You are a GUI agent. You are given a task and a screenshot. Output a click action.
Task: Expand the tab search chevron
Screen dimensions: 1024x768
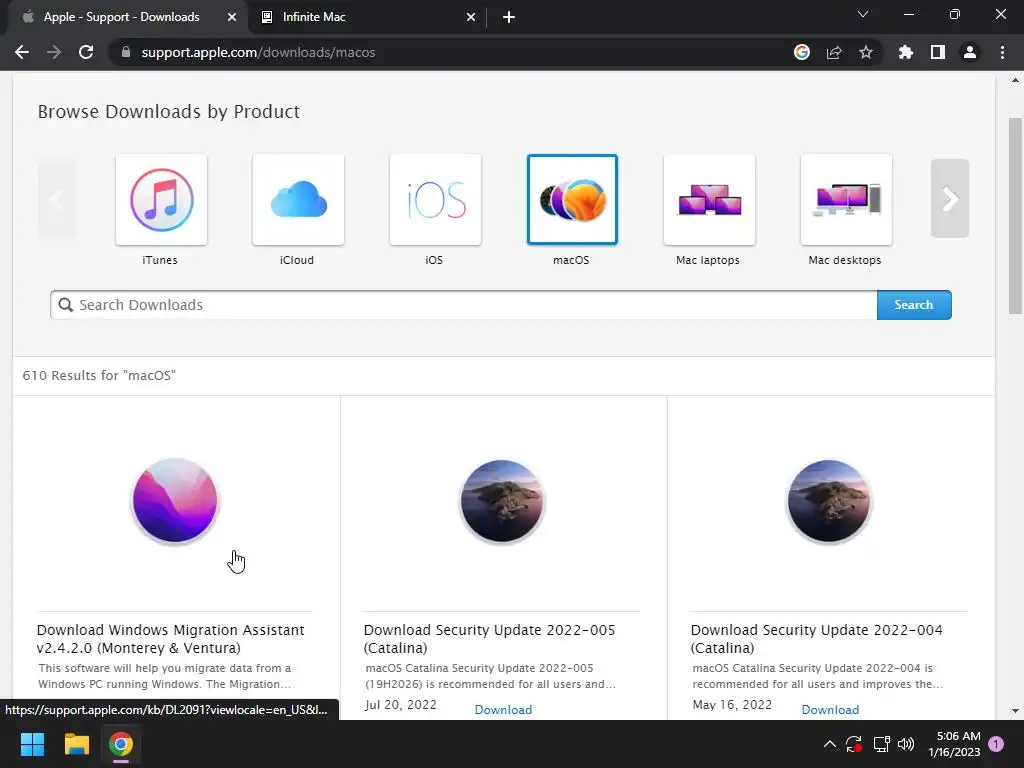click(x=863, y=14)
